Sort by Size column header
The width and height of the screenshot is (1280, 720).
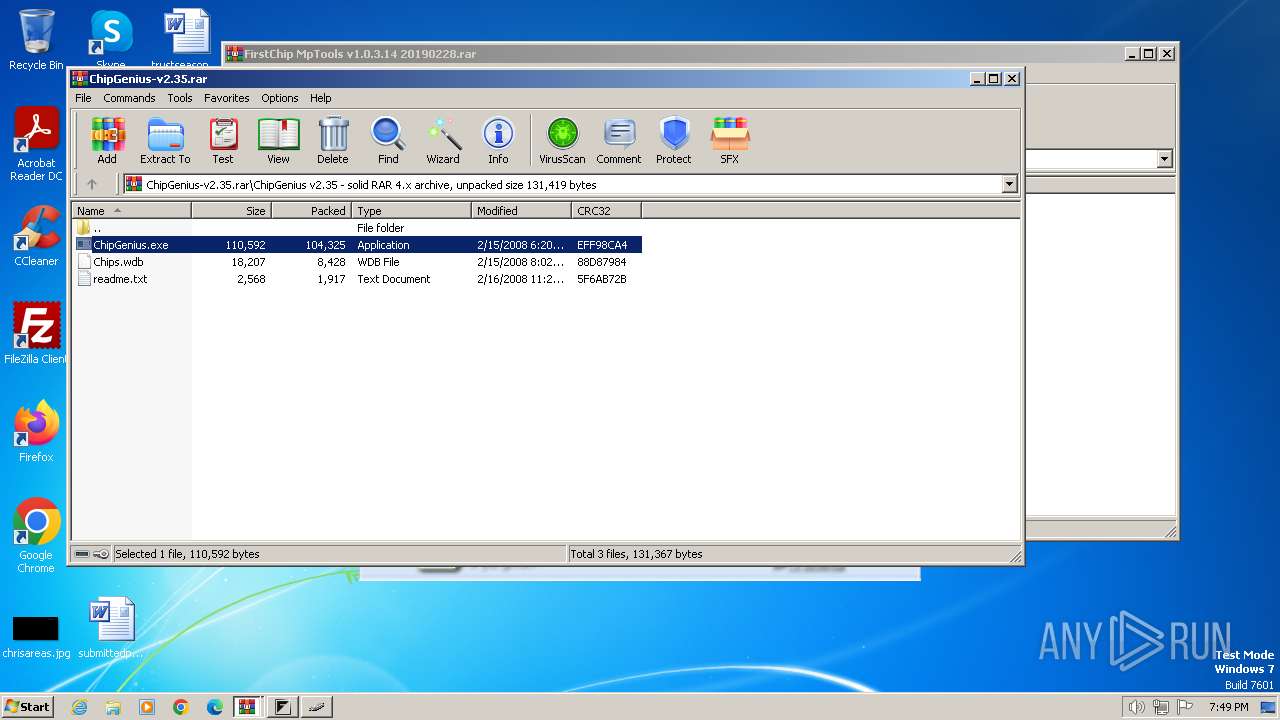(x=231, y=211)
